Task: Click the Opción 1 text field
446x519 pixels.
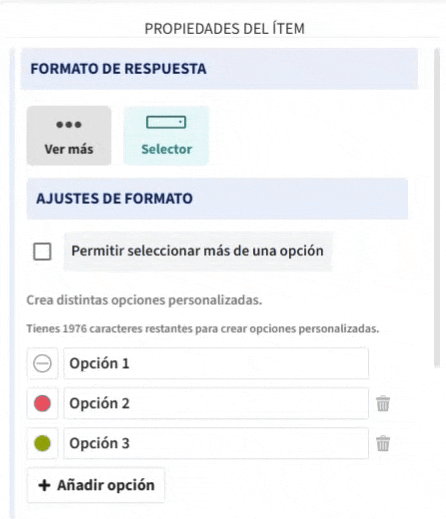Action: (216, 363)
